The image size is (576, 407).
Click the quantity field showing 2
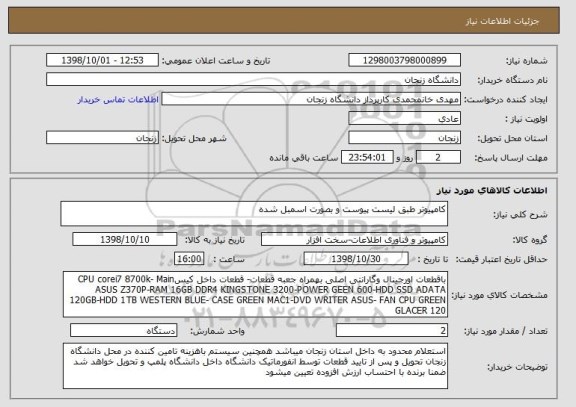[x=392, y=331]
